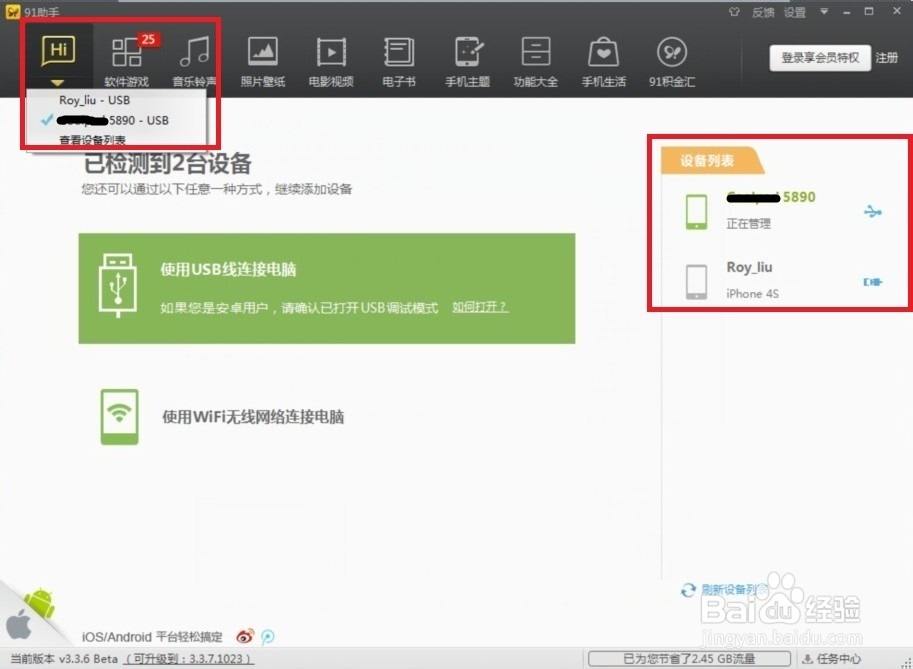
Task: Open the 照片壁纸 photos wallpaper section
Action: point(263,61)
